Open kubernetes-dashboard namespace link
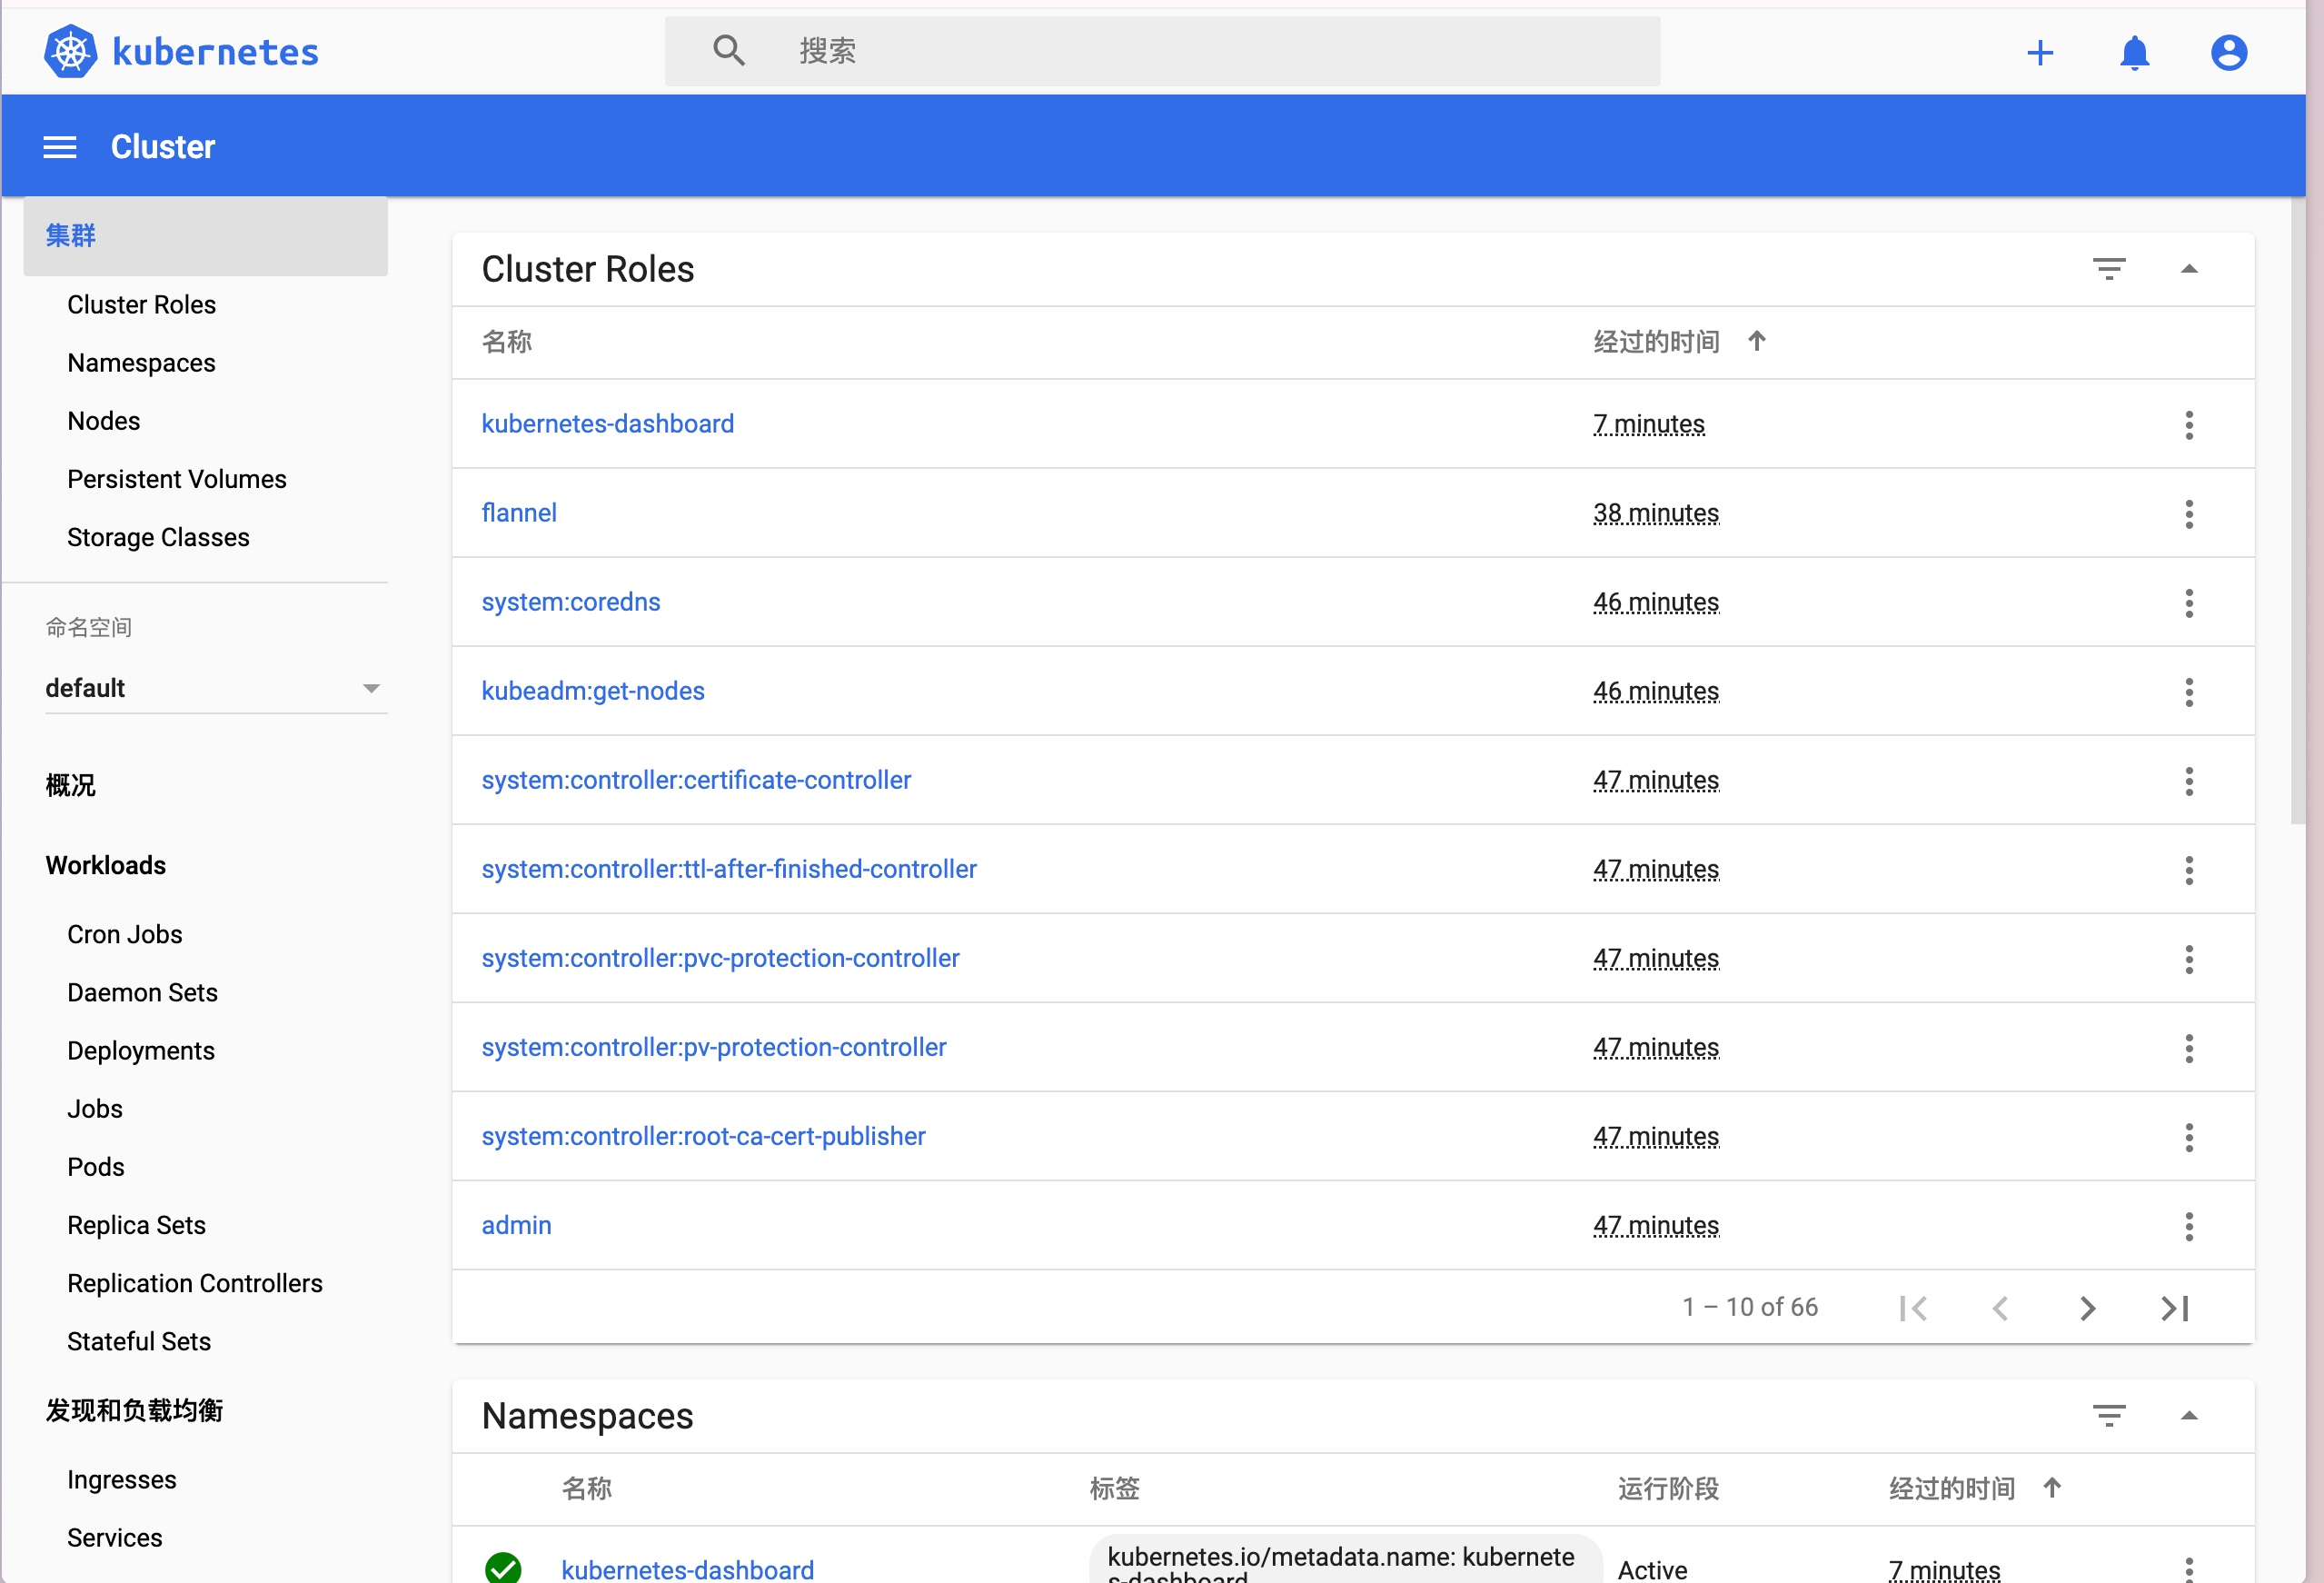This screenshot has width=2324, height=1583. 687,1569
